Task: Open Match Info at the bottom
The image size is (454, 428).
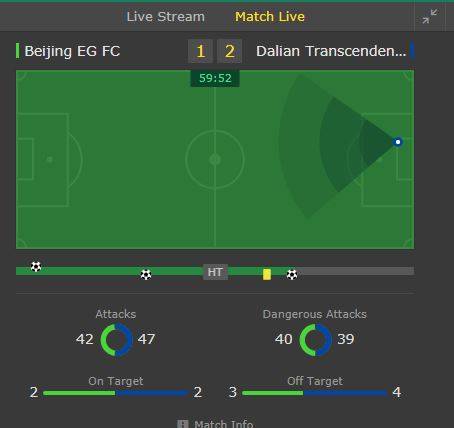Action: tap(224, 424)
